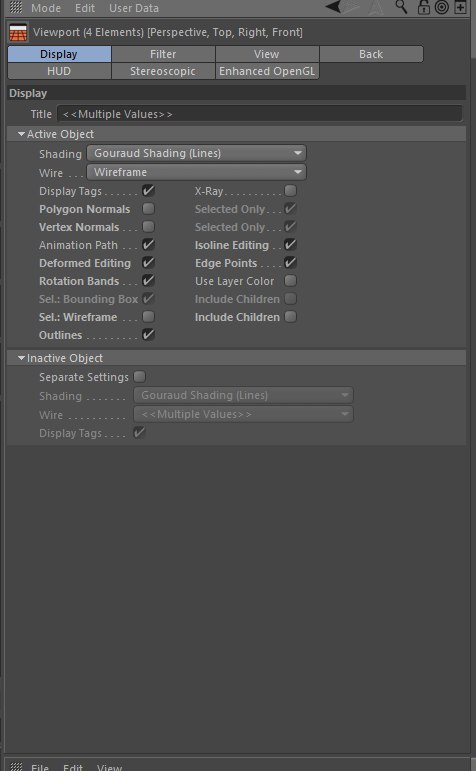Open the Active Object Shading dropdown
This screenshot has height=771, width=476.
[196, 153]
